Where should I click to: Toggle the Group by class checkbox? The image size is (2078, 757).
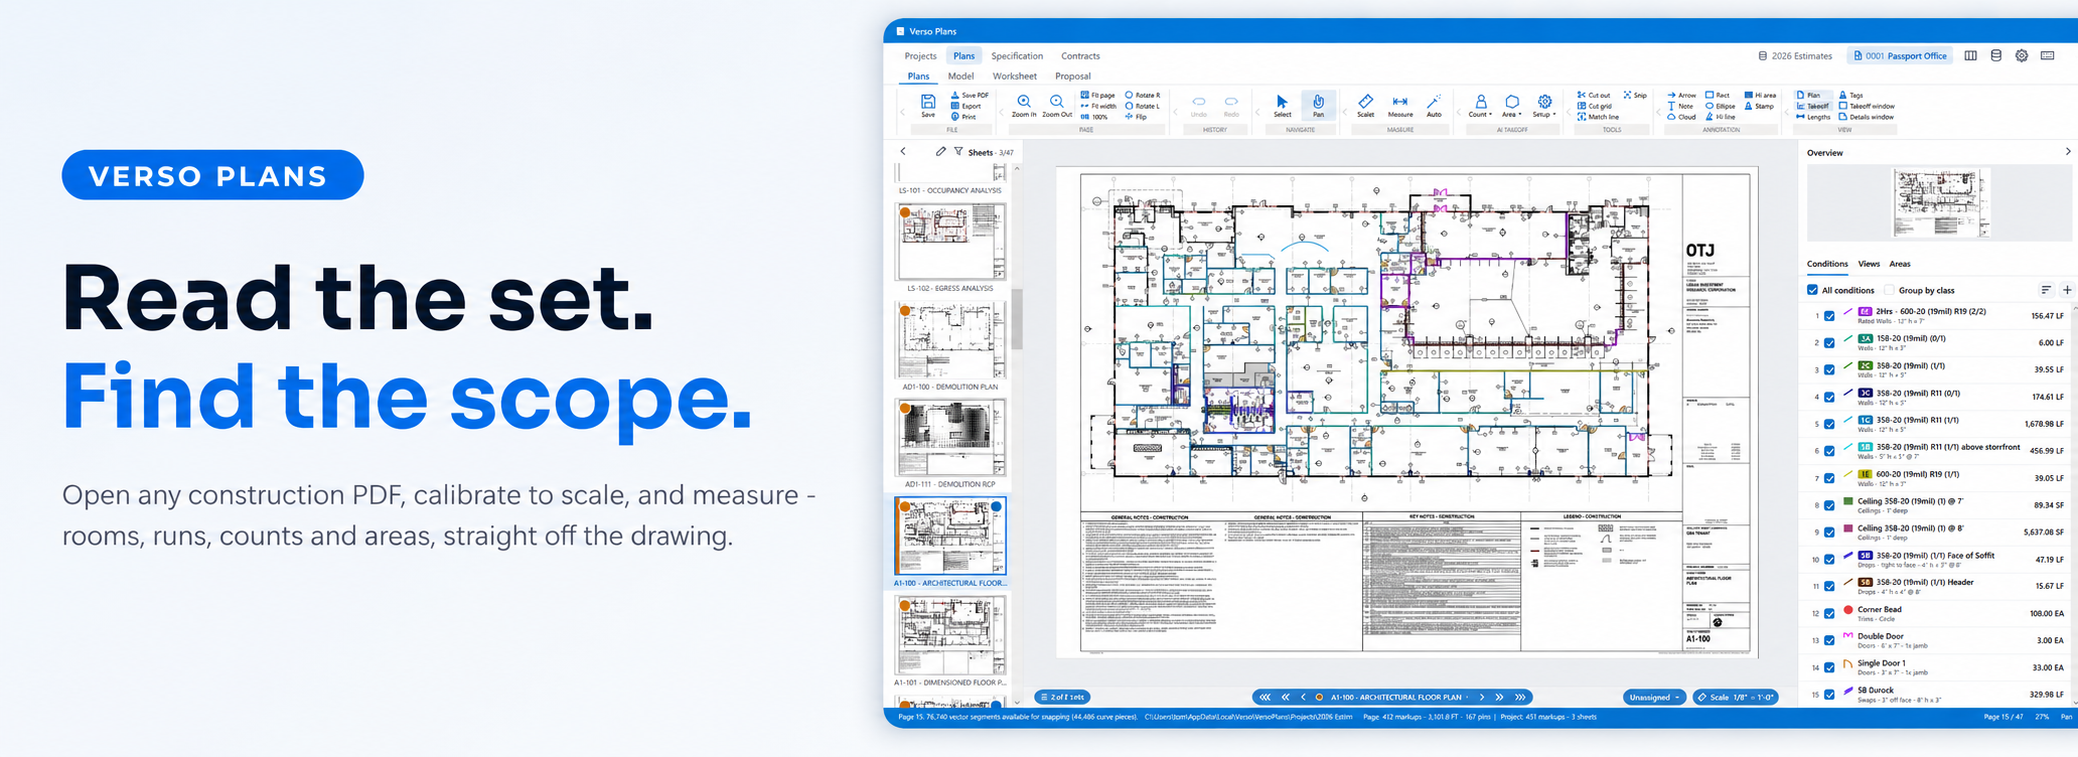[1889, 290]
